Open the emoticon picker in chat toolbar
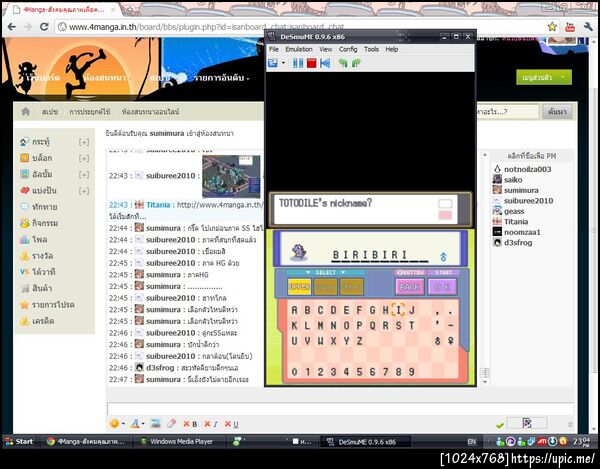This screenshot has width=600, height=469. point(114,423)
